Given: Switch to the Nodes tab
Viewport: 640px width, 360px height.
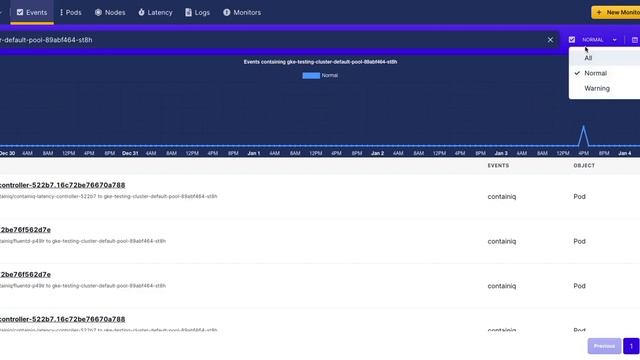Looking at the screenshot, I should tap(110, 12).
